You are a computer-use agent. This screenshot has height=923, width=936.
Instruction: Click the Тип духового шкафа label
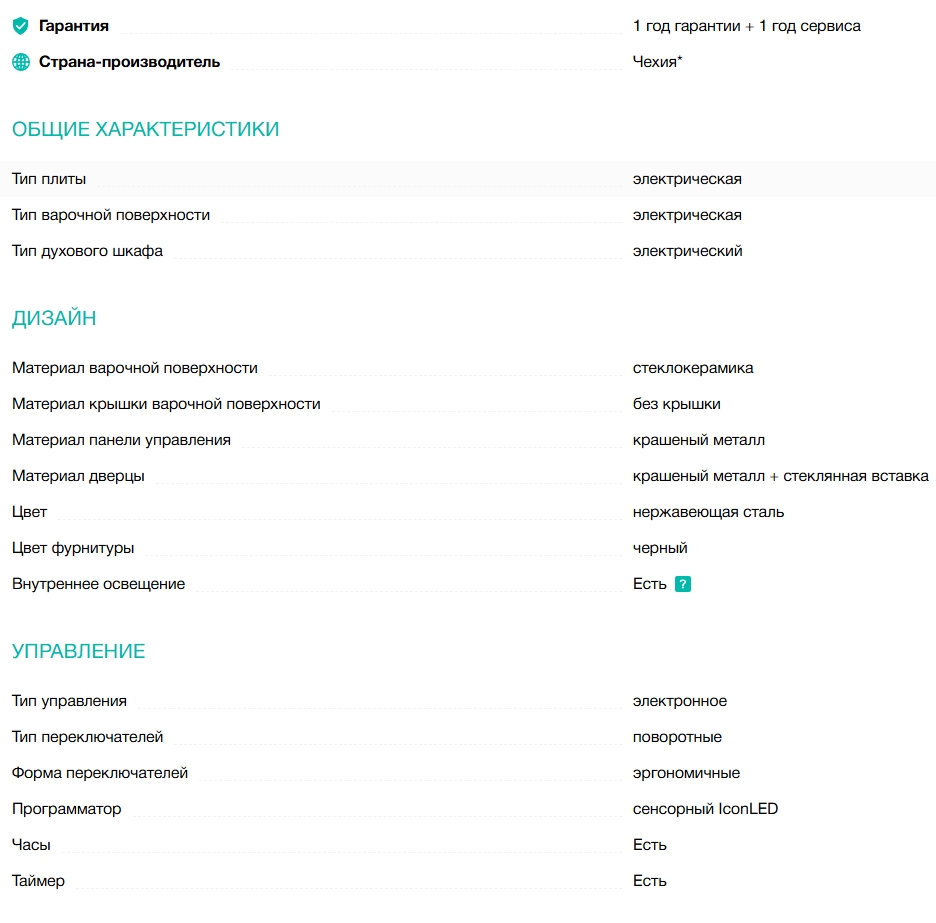point(87,251)
